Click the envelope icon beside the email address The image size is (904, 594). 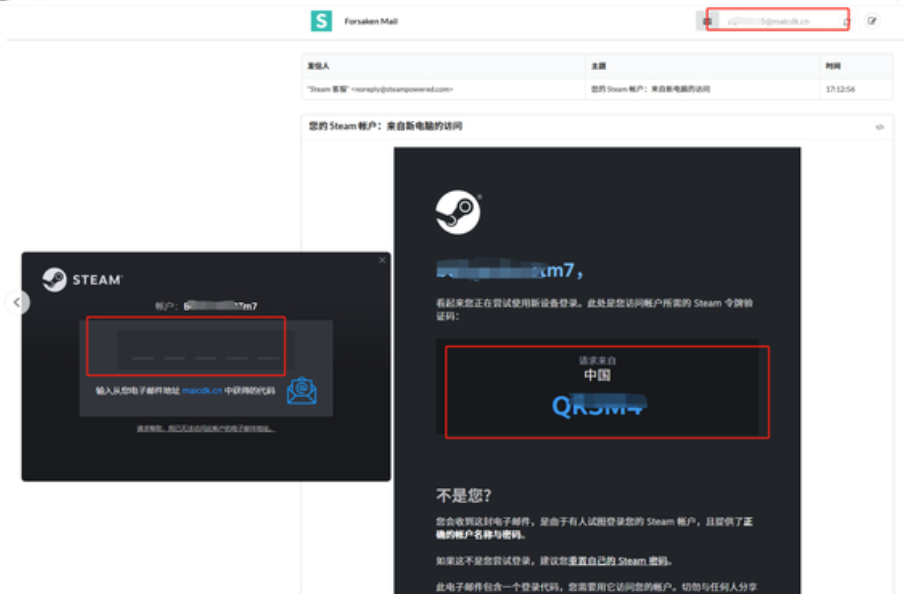706,21
